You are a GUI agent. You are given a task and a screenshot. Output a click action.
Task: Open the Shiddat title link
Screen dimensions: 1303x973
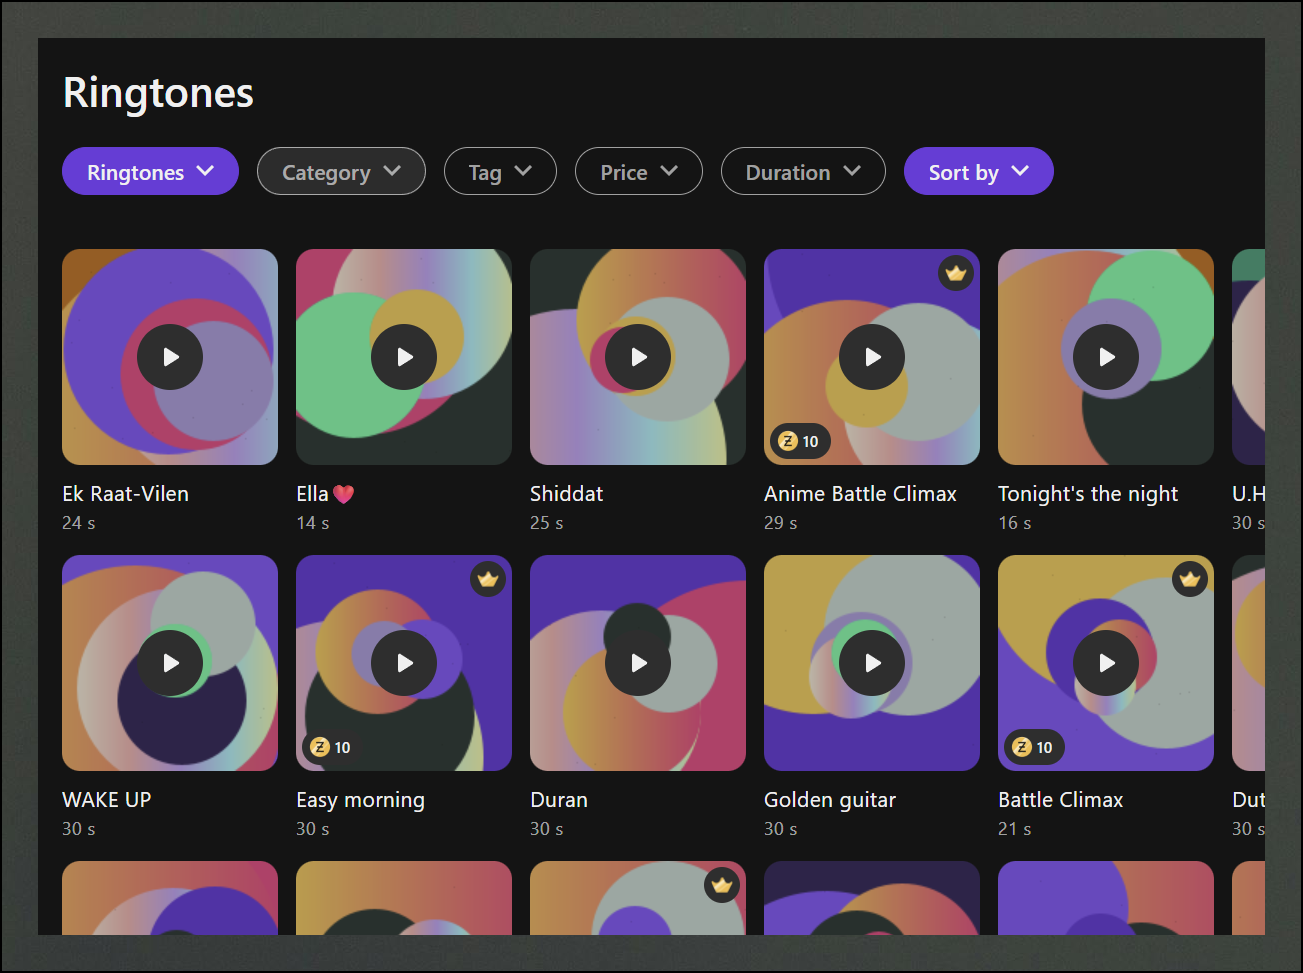(566, 494)
